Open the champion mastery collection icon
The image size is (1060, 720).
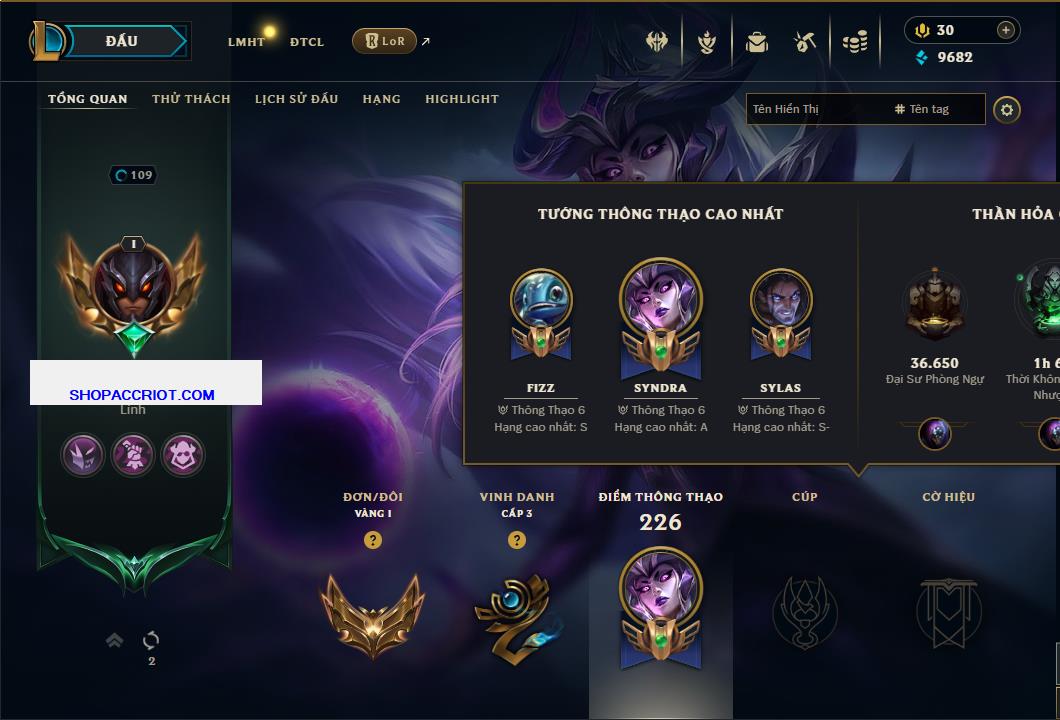tap(706, 42)
